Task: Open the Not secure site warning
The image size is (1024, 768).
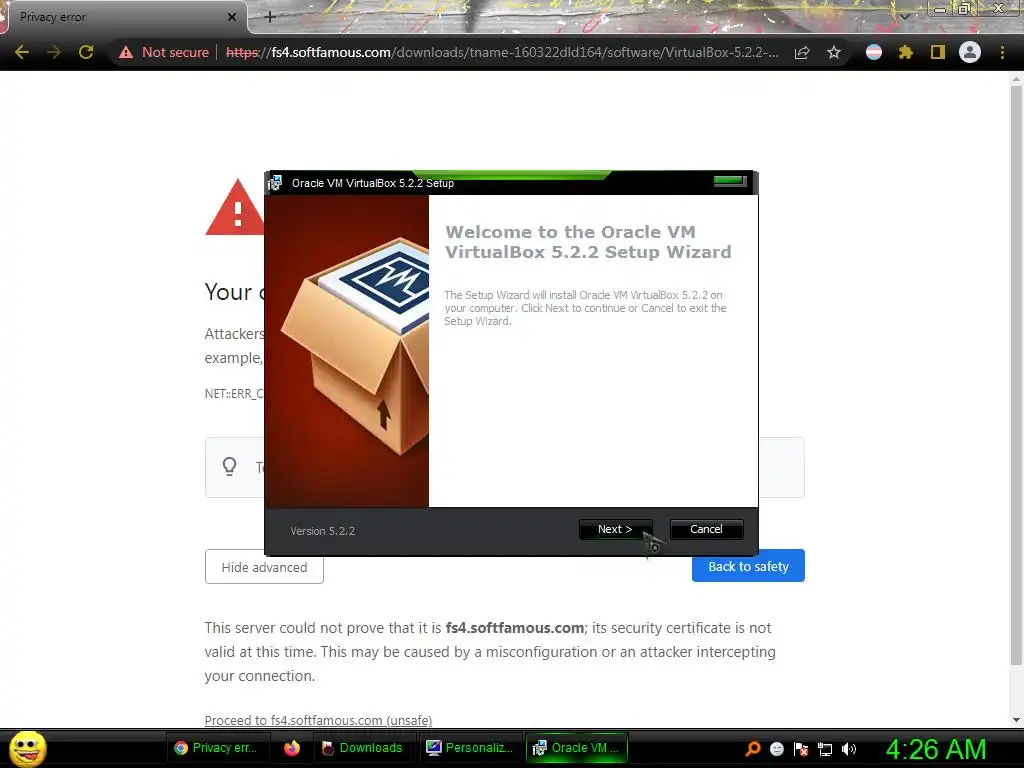Action: (x=164, y=52)
